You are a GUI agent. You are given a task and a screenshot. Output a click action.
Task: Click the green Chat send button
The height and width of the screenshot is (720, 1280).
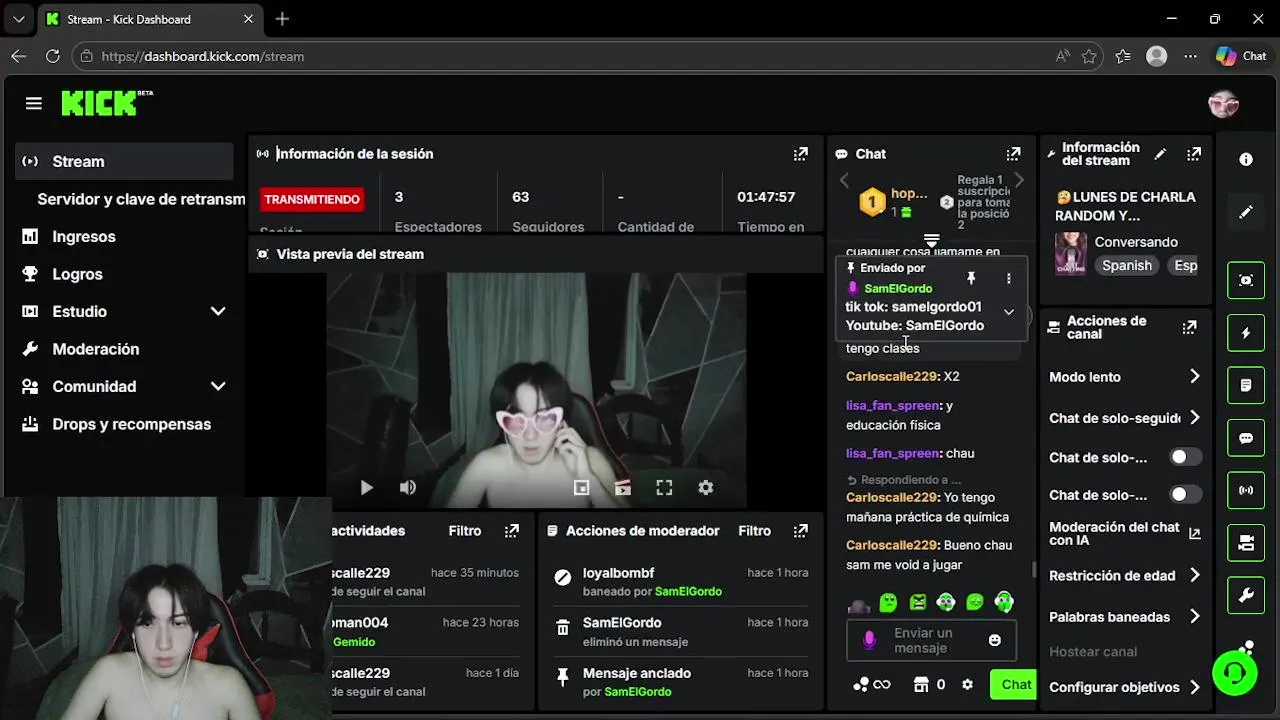tap(1014, 685)
